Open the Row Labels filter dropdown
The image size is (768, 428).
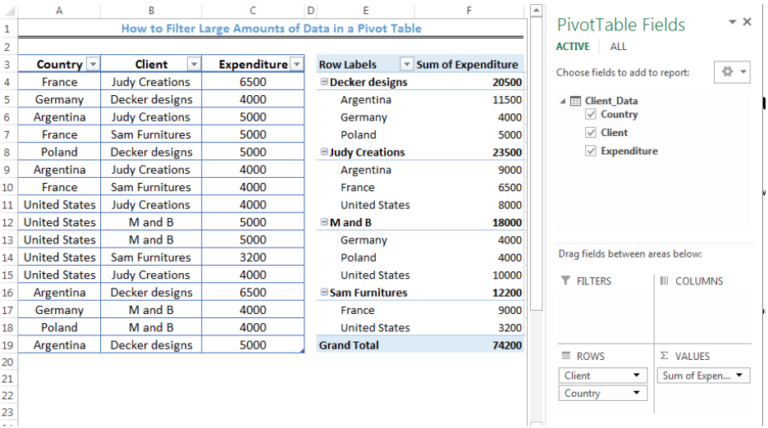click(x=406, y=64)
